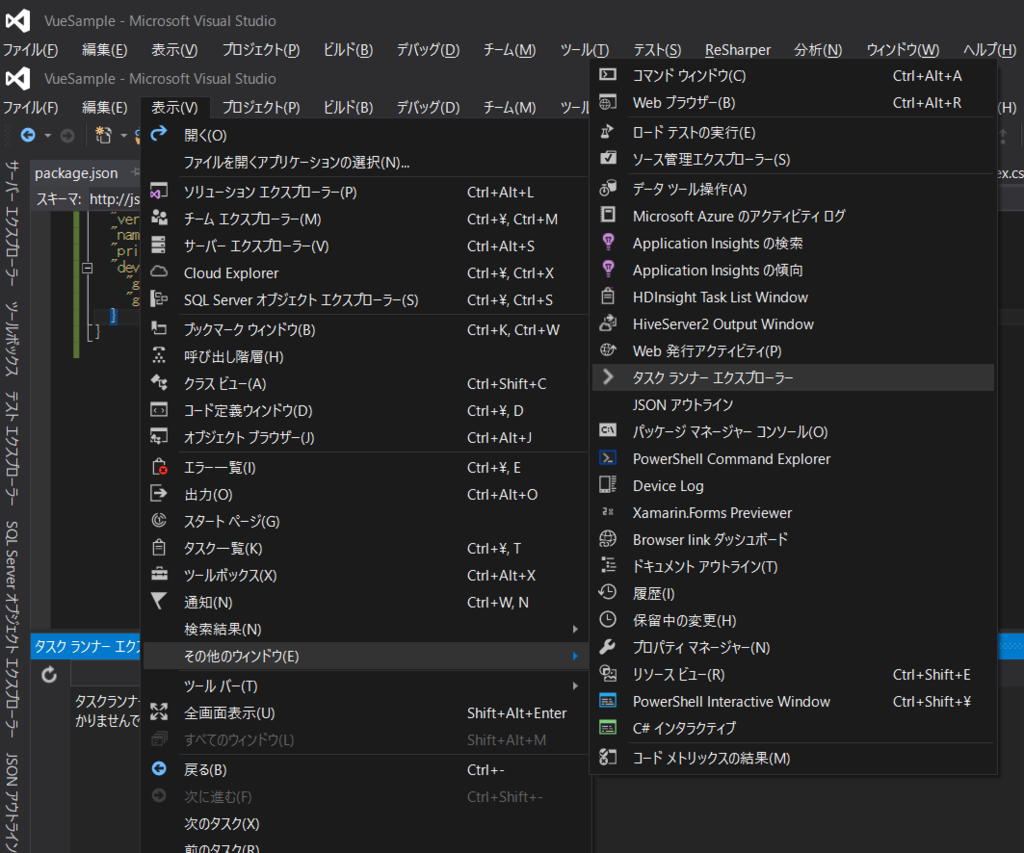This screenshot has width=1024, height=853.
Task: Click the Object Browser icon
Action: pos(159,436)
